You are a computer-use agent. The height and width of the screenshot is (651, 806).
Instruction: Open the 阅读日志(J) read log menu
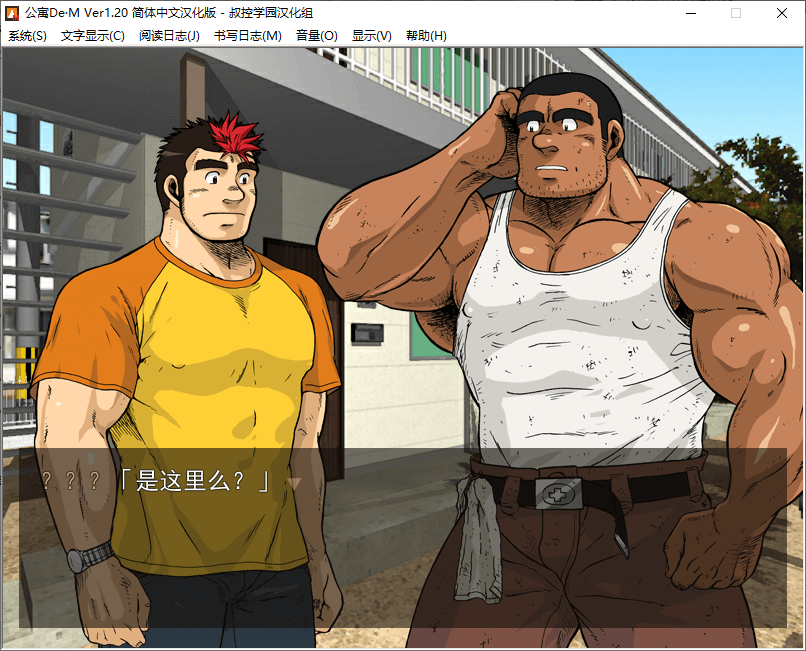[x=169, y=36]
